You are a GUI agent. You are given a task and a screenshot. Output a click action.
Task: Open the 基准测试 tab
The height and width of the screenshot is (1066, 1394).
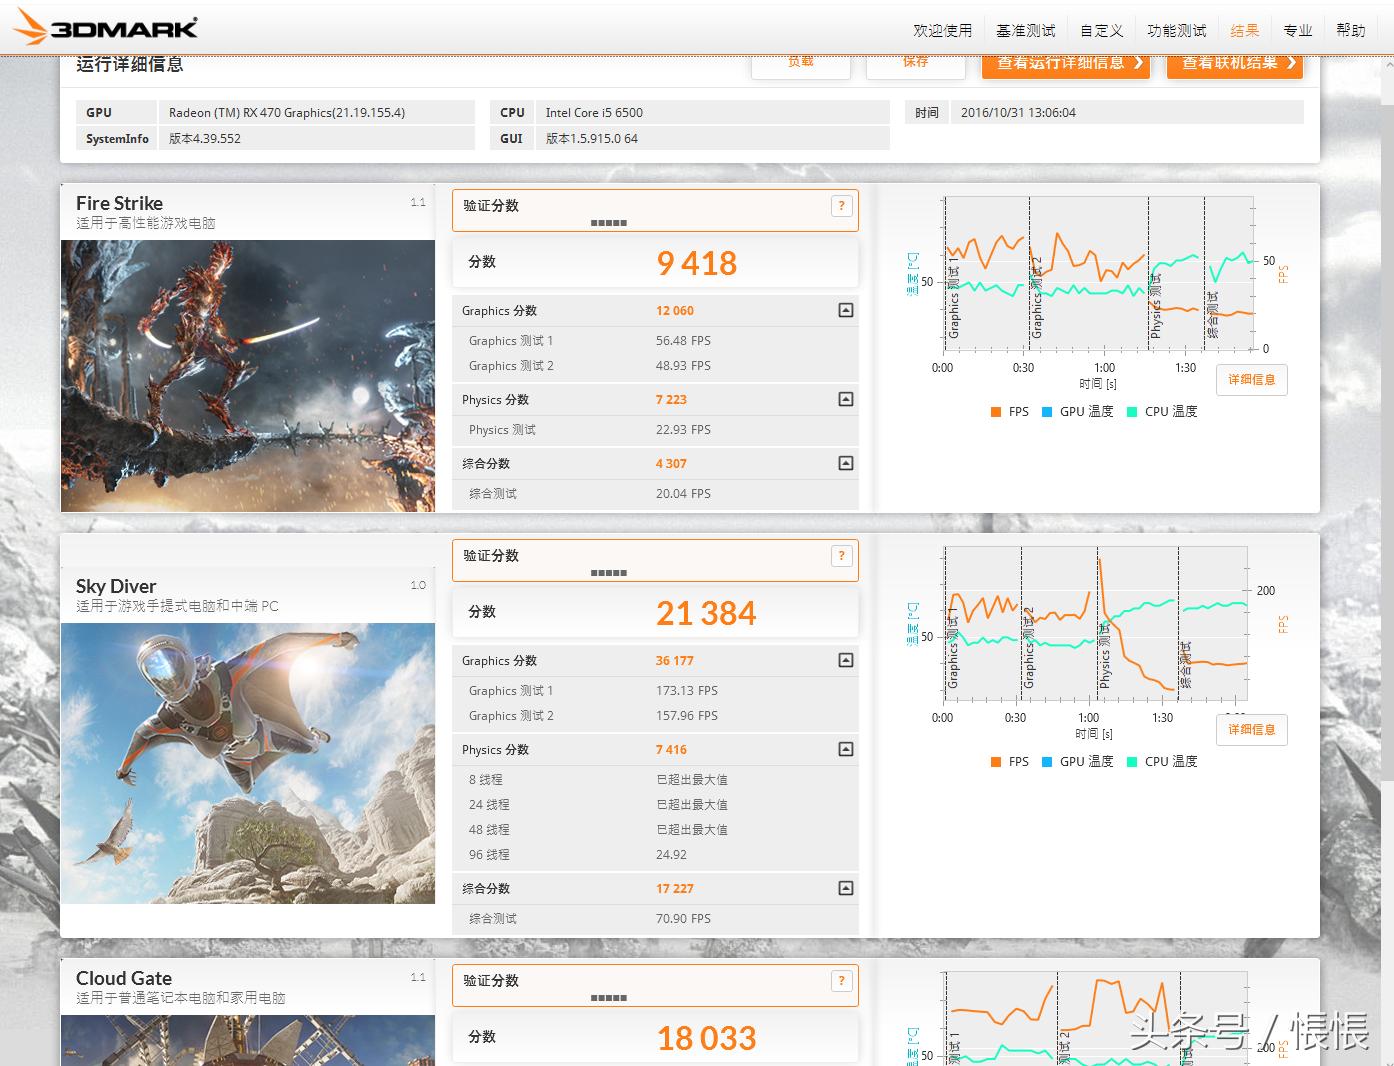pos(1025,31)
